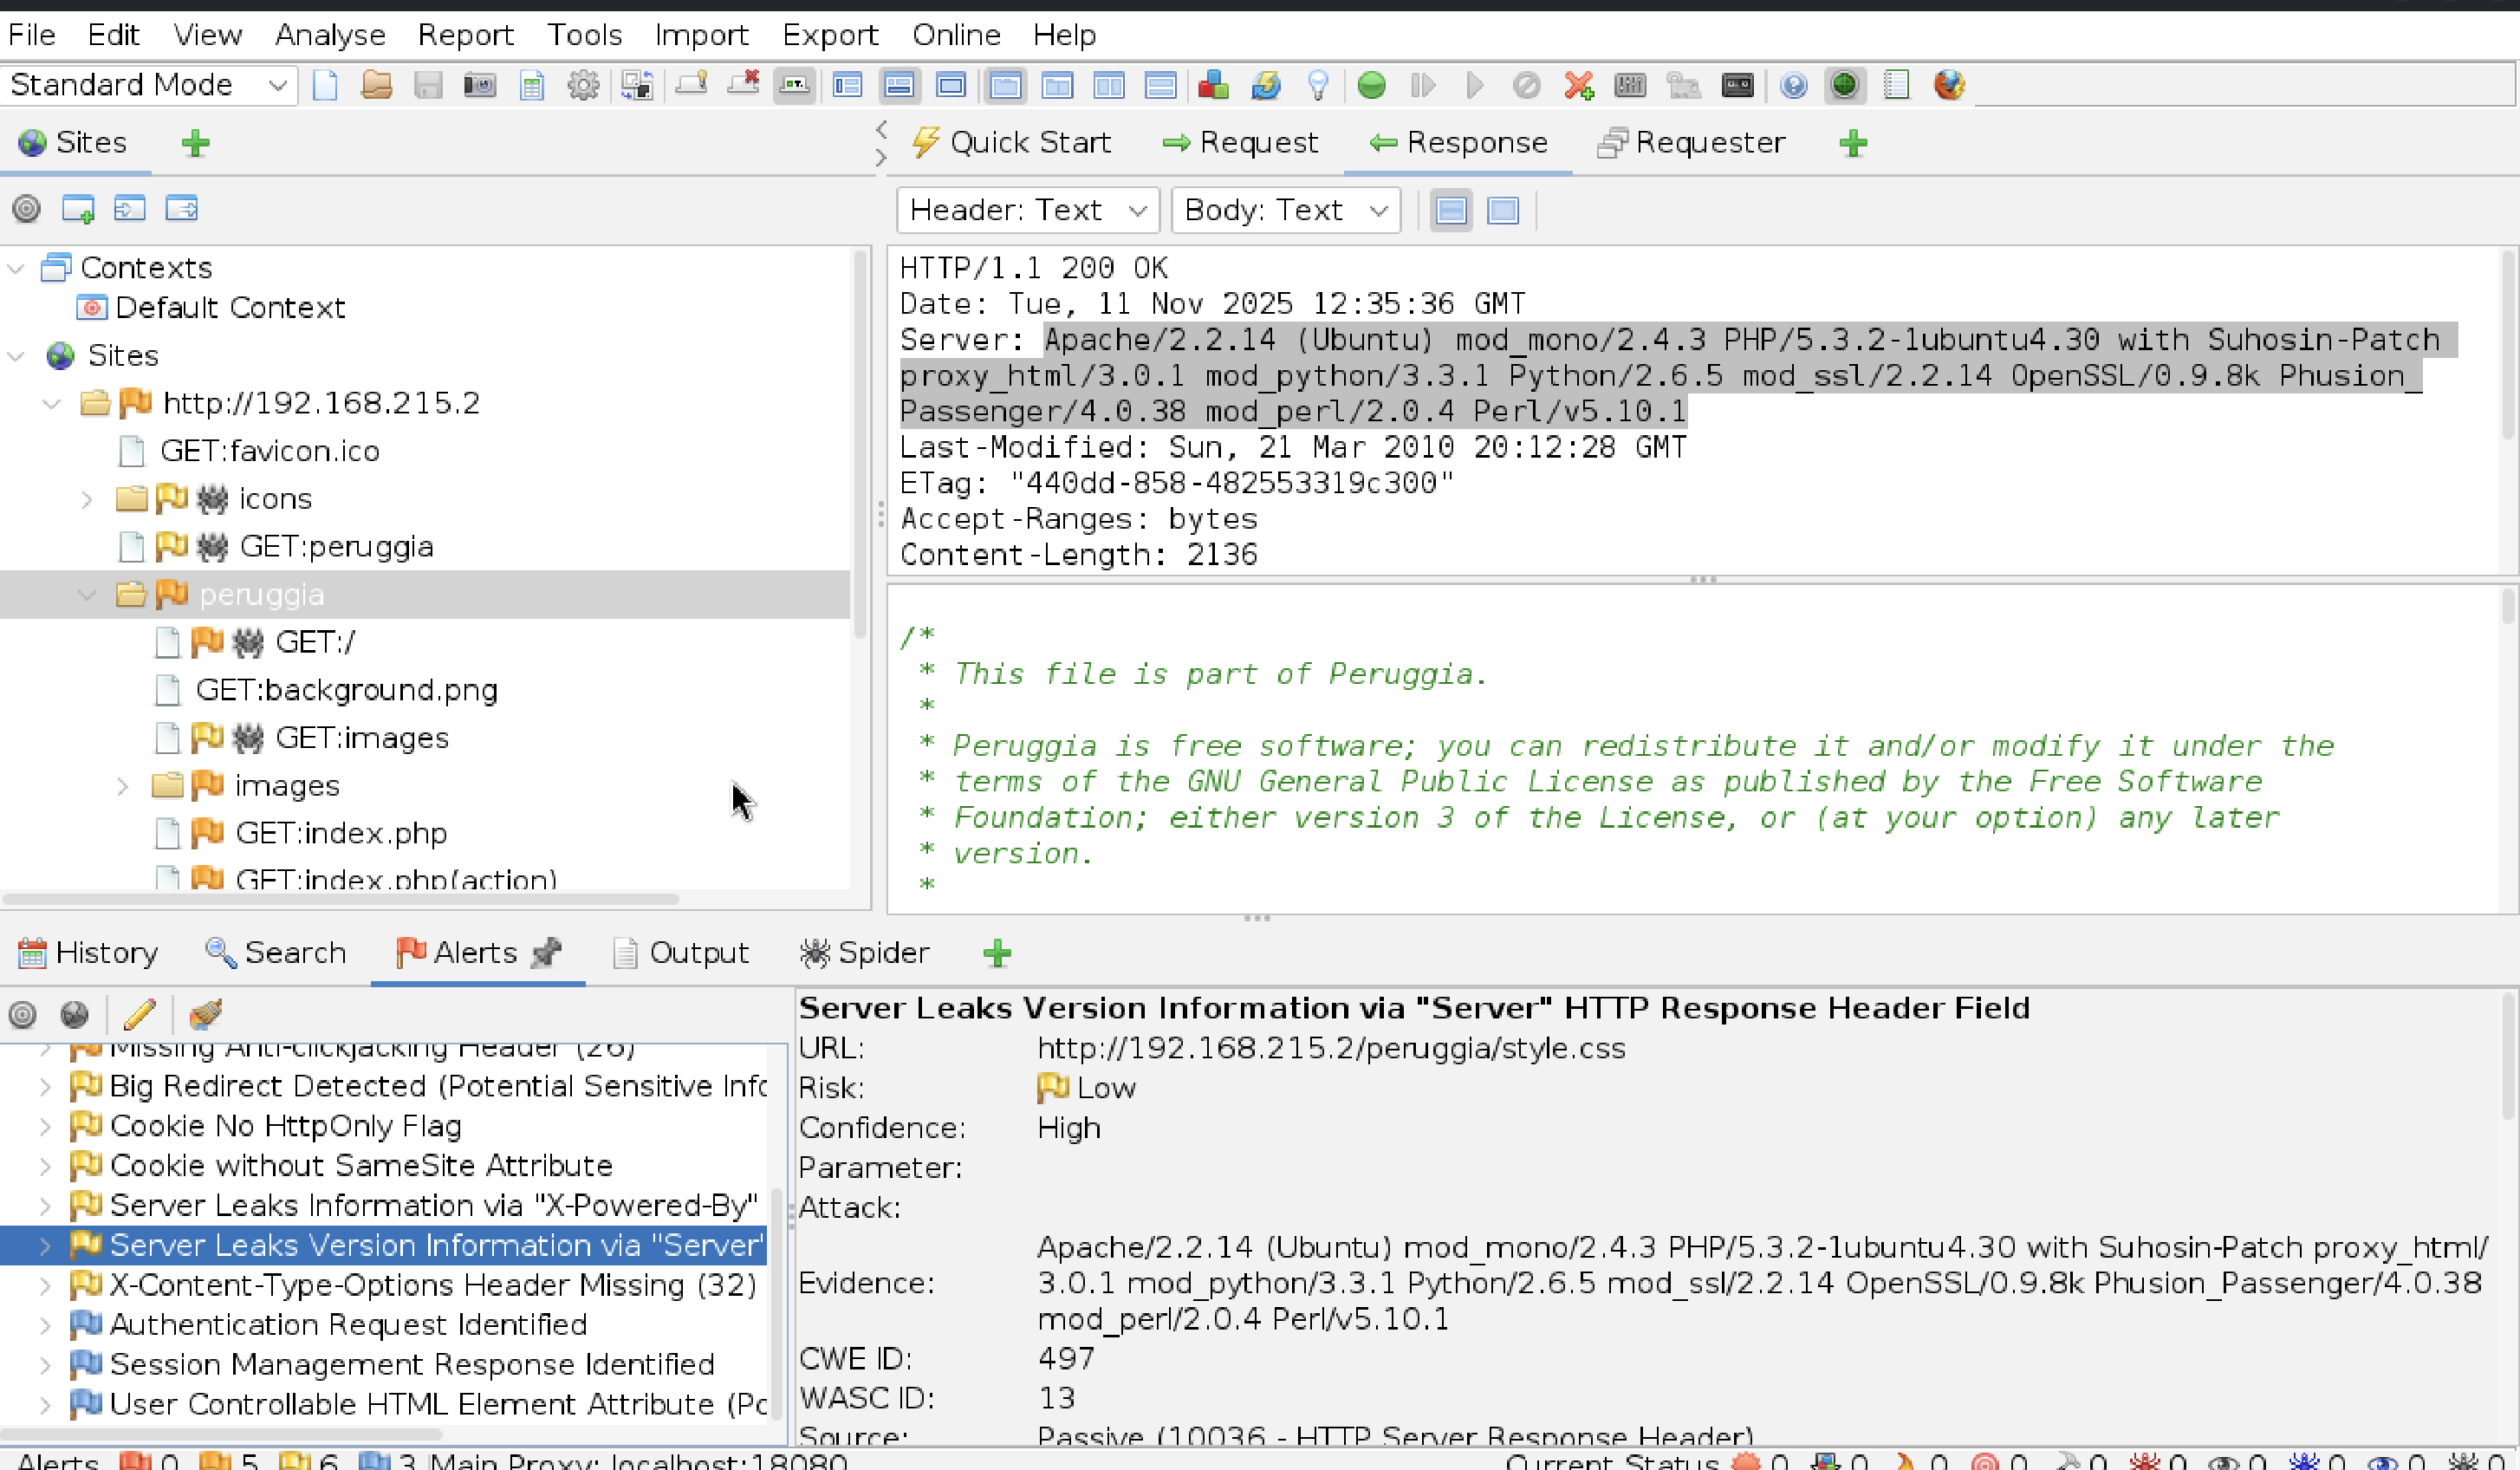Open the Analyse menu
Screen dimensions: 2520x1470
(x=330, y=35)
